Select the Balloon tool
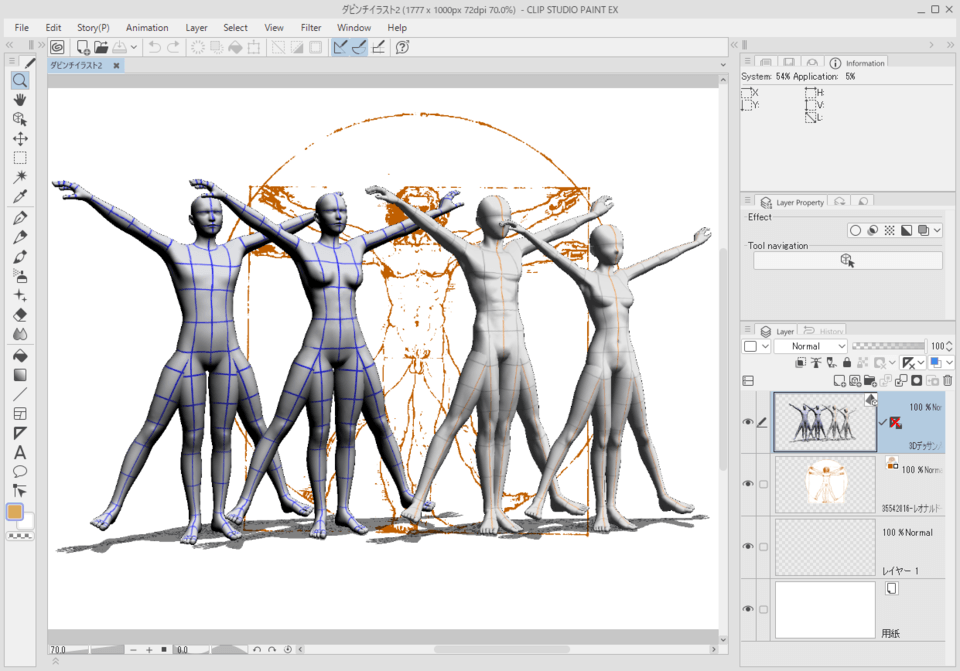This screenshot has height=671, width=960. tap(20, 471)
